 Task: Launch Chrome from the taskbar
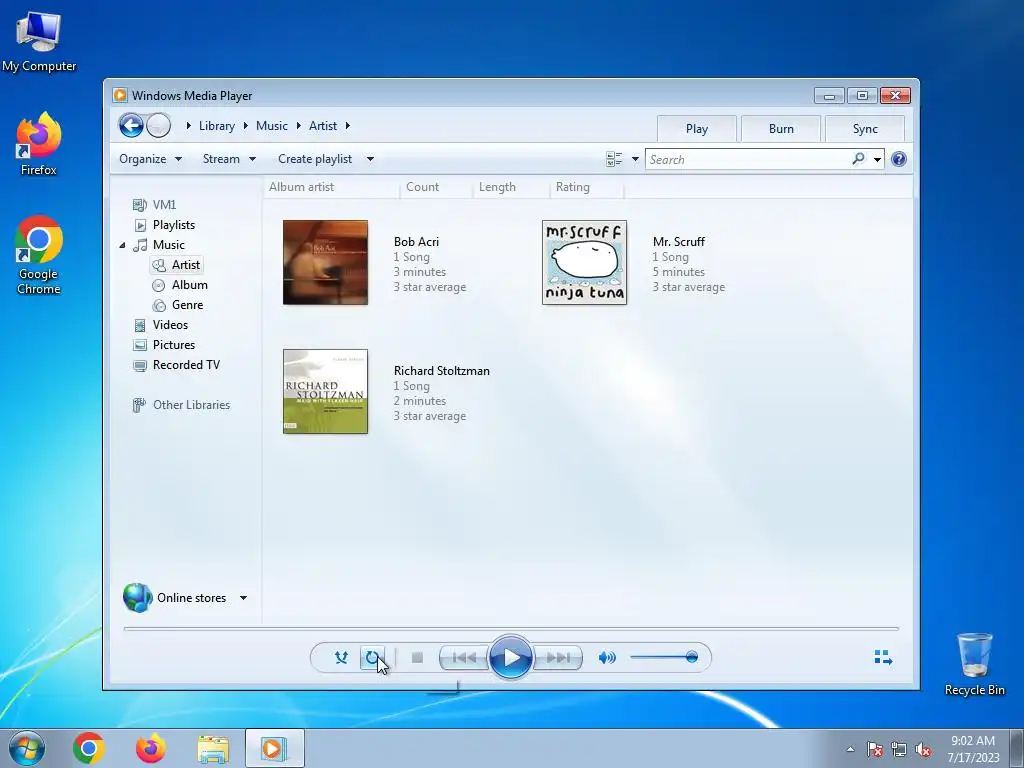coord(89,748)
